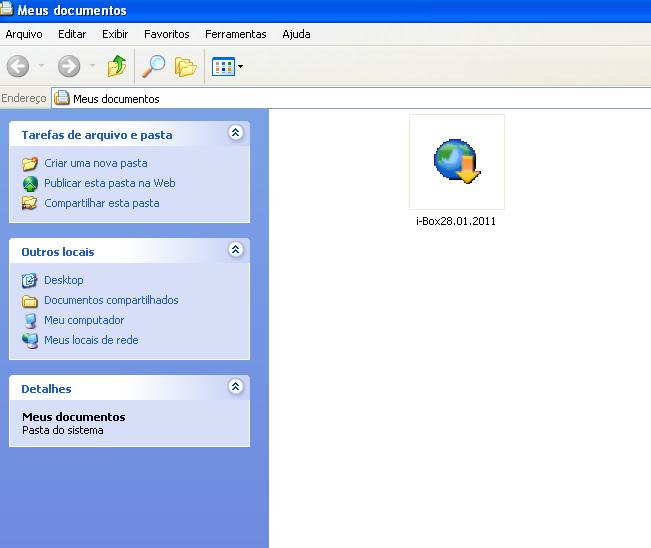The height and width of the screenshot is (548, 651).
Task: Click the Meu computador icon
Action: point(30,320)
